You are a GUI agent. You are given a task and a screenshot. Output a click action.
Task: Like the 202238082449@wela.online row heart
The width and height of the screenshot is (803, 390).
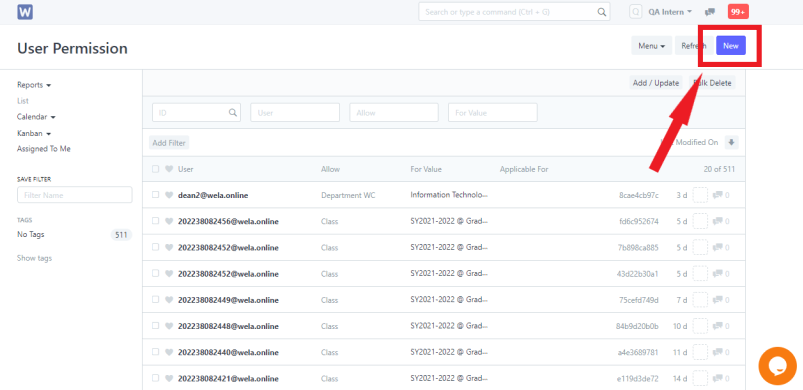[168, 300]
